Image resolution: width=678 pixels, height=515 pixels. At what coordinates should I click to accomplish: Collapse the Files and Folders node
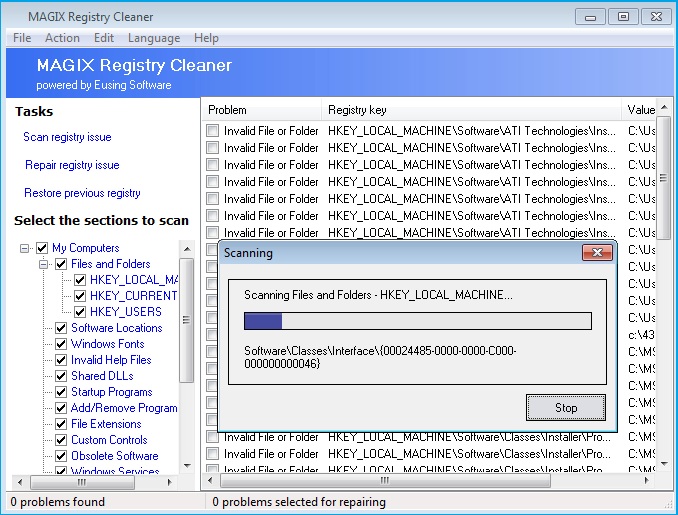[44, 264]
